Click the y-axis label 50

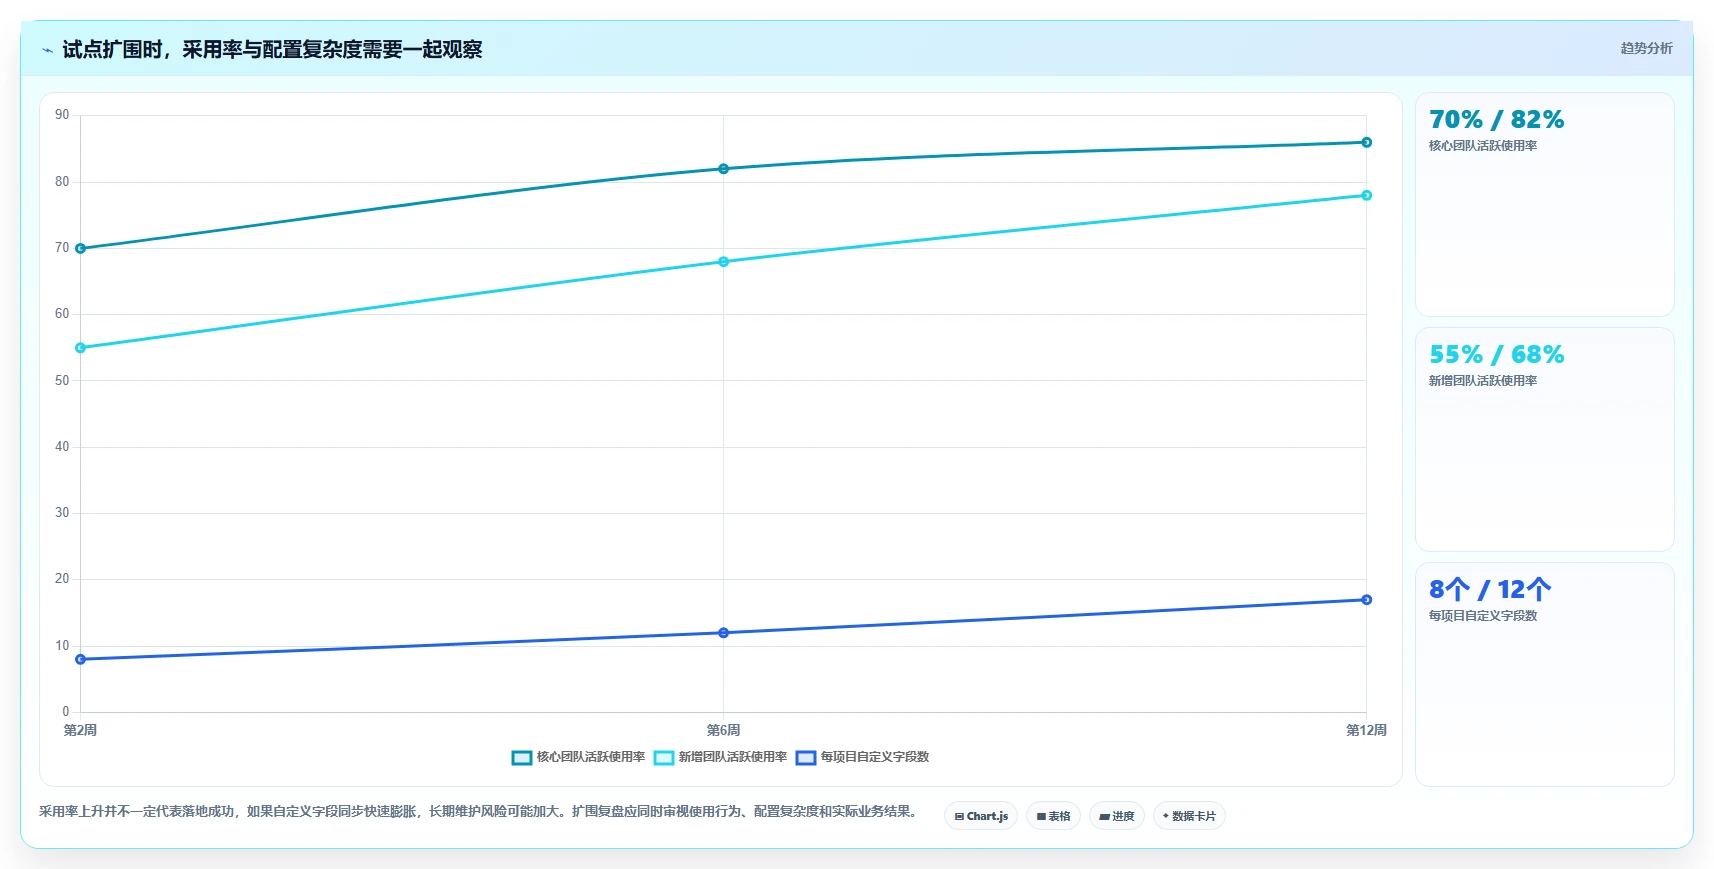[62, 381]
